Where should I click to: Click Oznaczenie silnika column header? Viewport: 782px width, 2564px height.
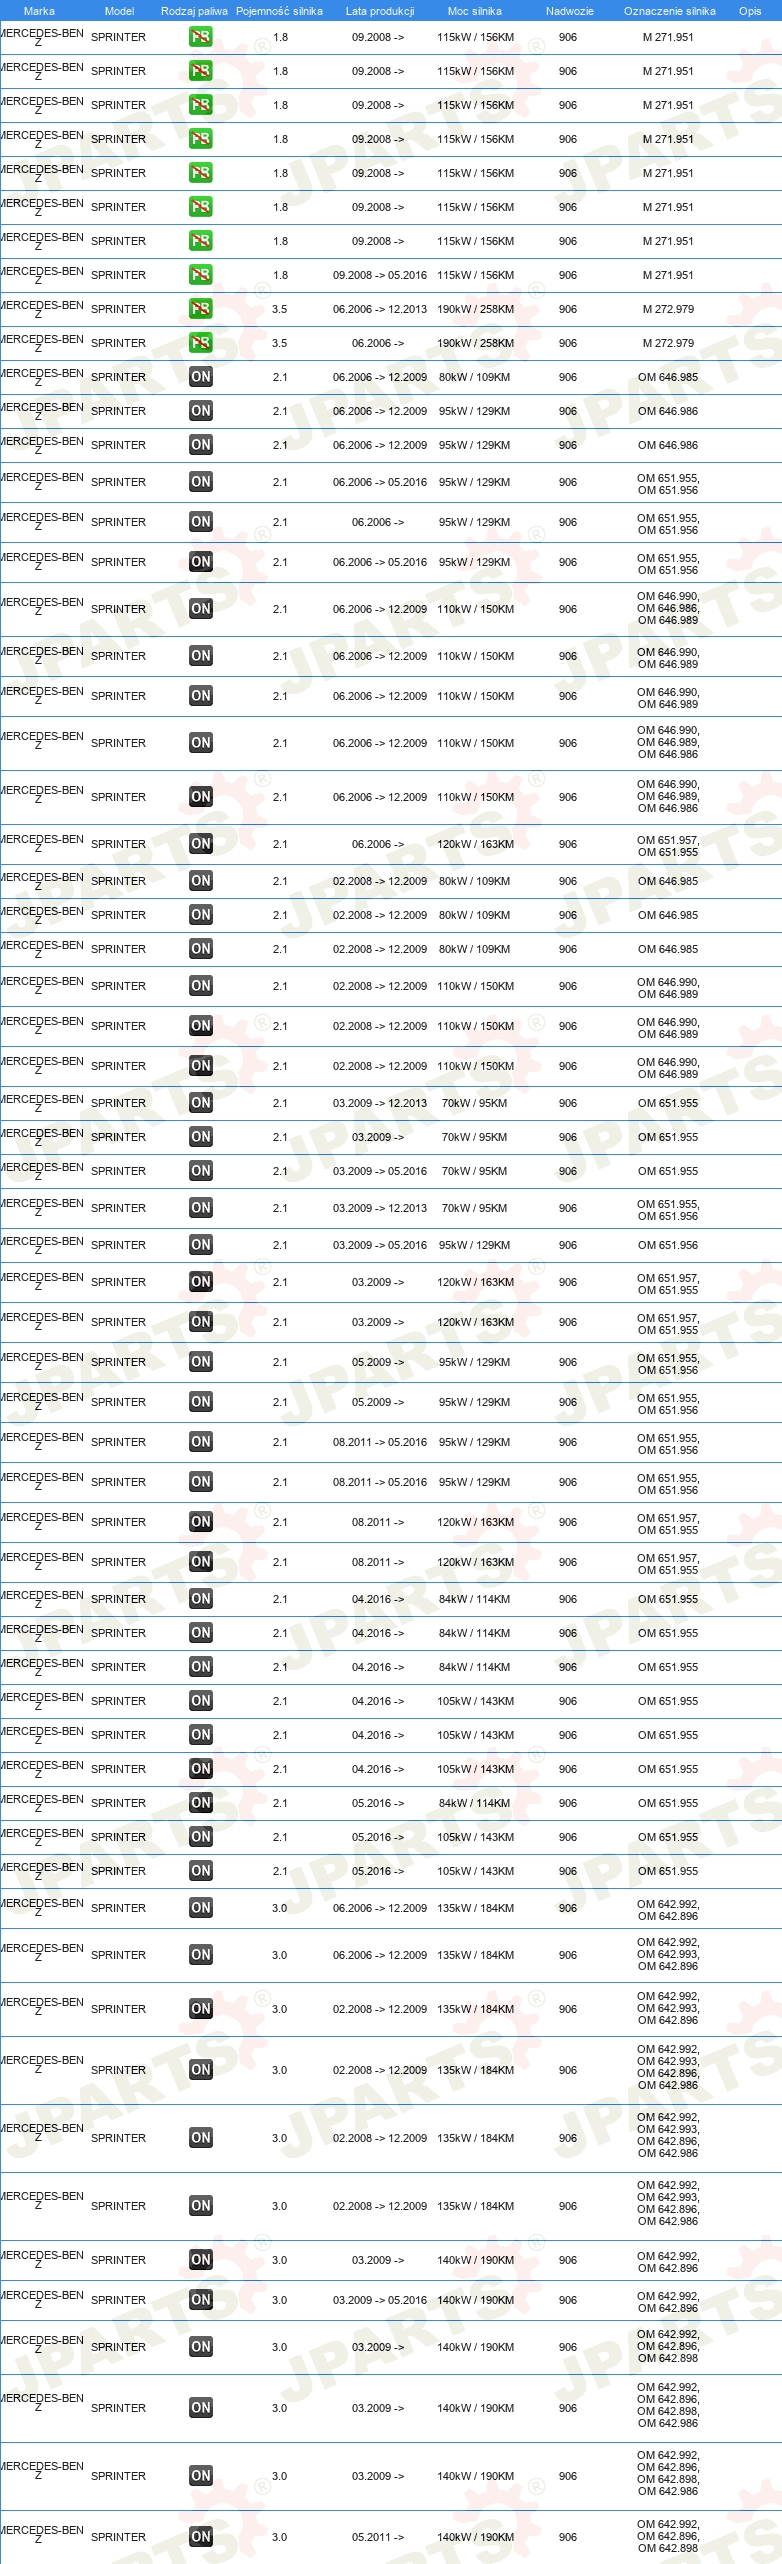pos(669,11)
